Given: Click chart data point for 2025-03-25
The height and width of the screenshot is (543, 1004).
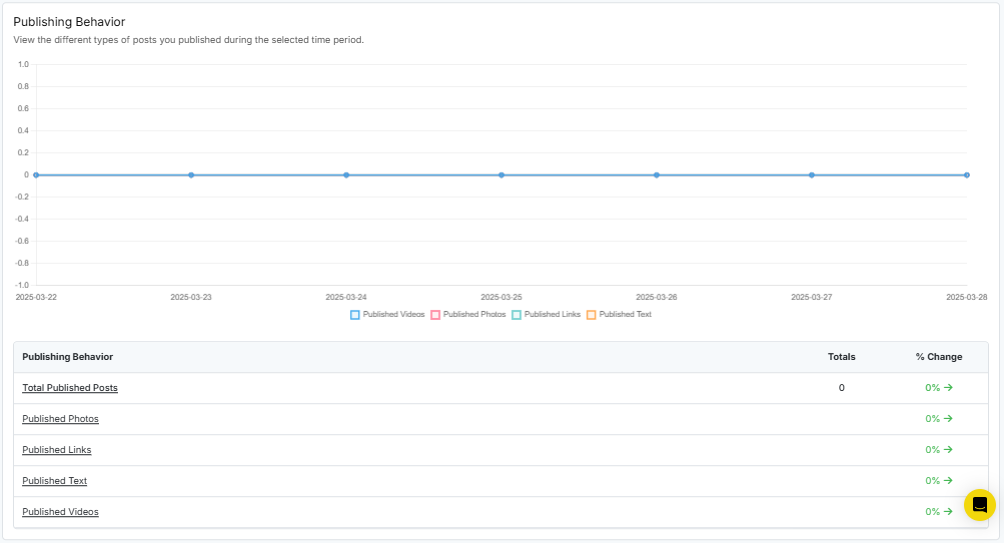Looking at the screenshot, I should (x=501, y=175).
